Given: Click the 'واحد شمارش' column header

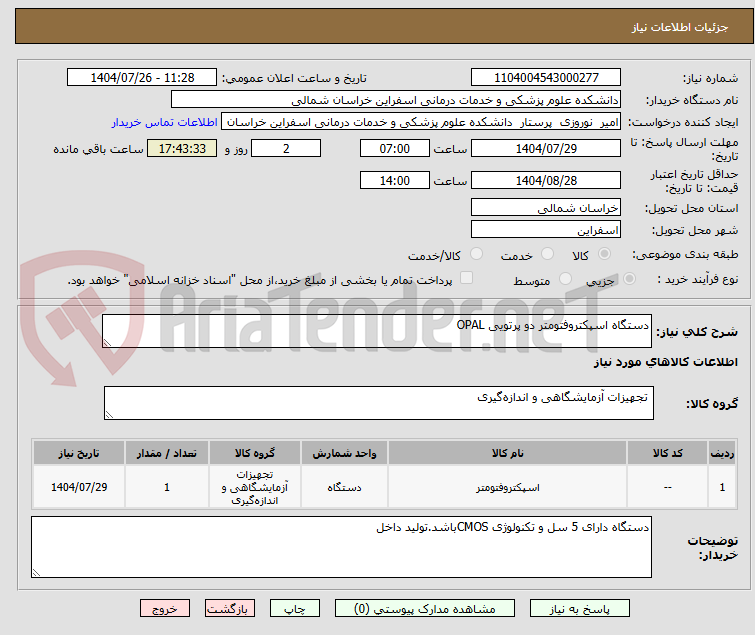Looking at the screenshot, I should [x=344, y=453].
